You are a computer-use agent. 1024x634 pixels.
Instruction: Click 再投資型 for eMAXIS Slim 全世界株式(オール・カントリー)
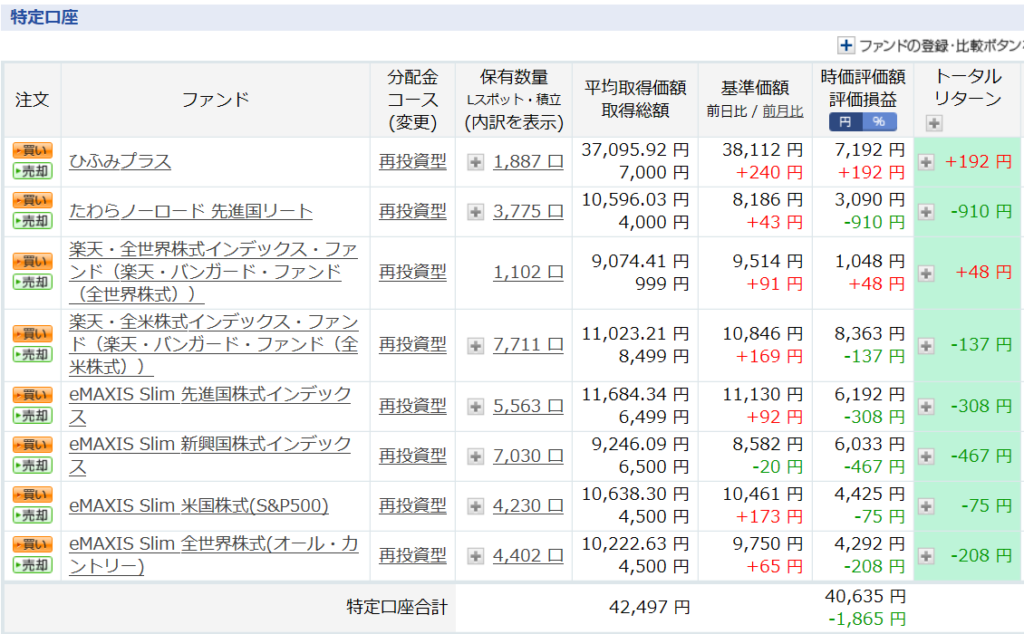point(413,555)
